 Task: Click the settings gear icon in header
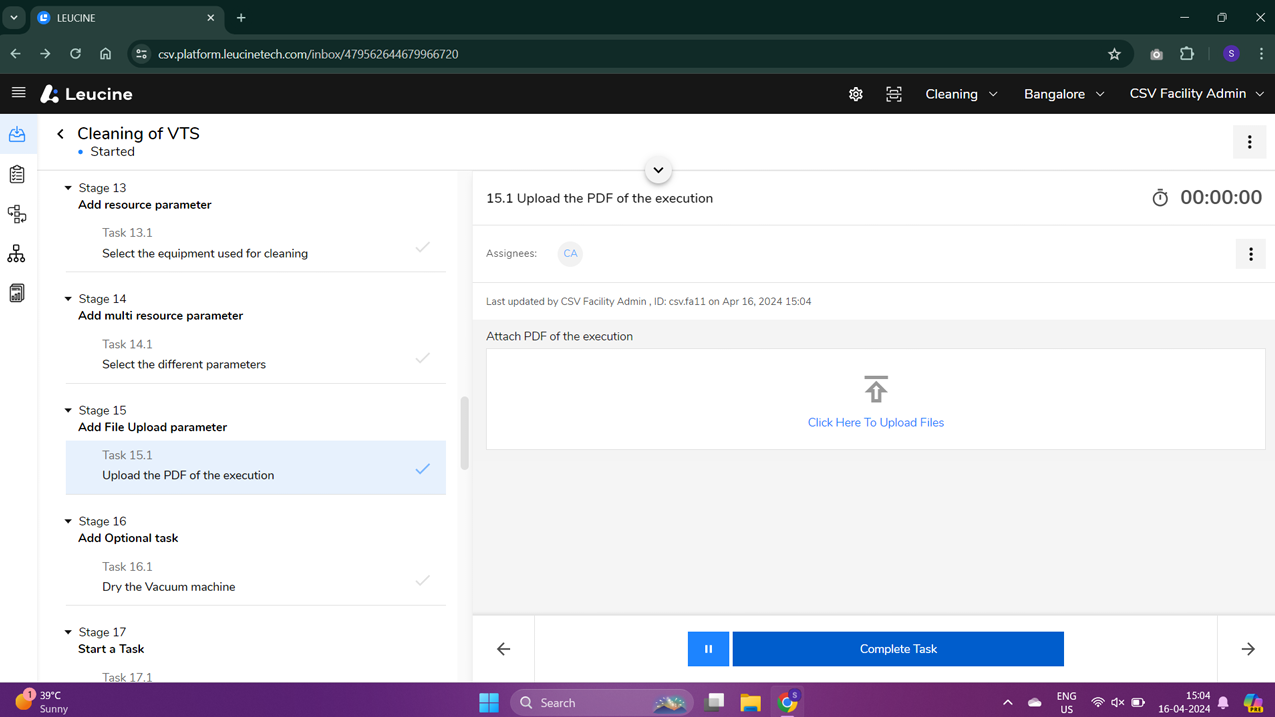[856, 94]
